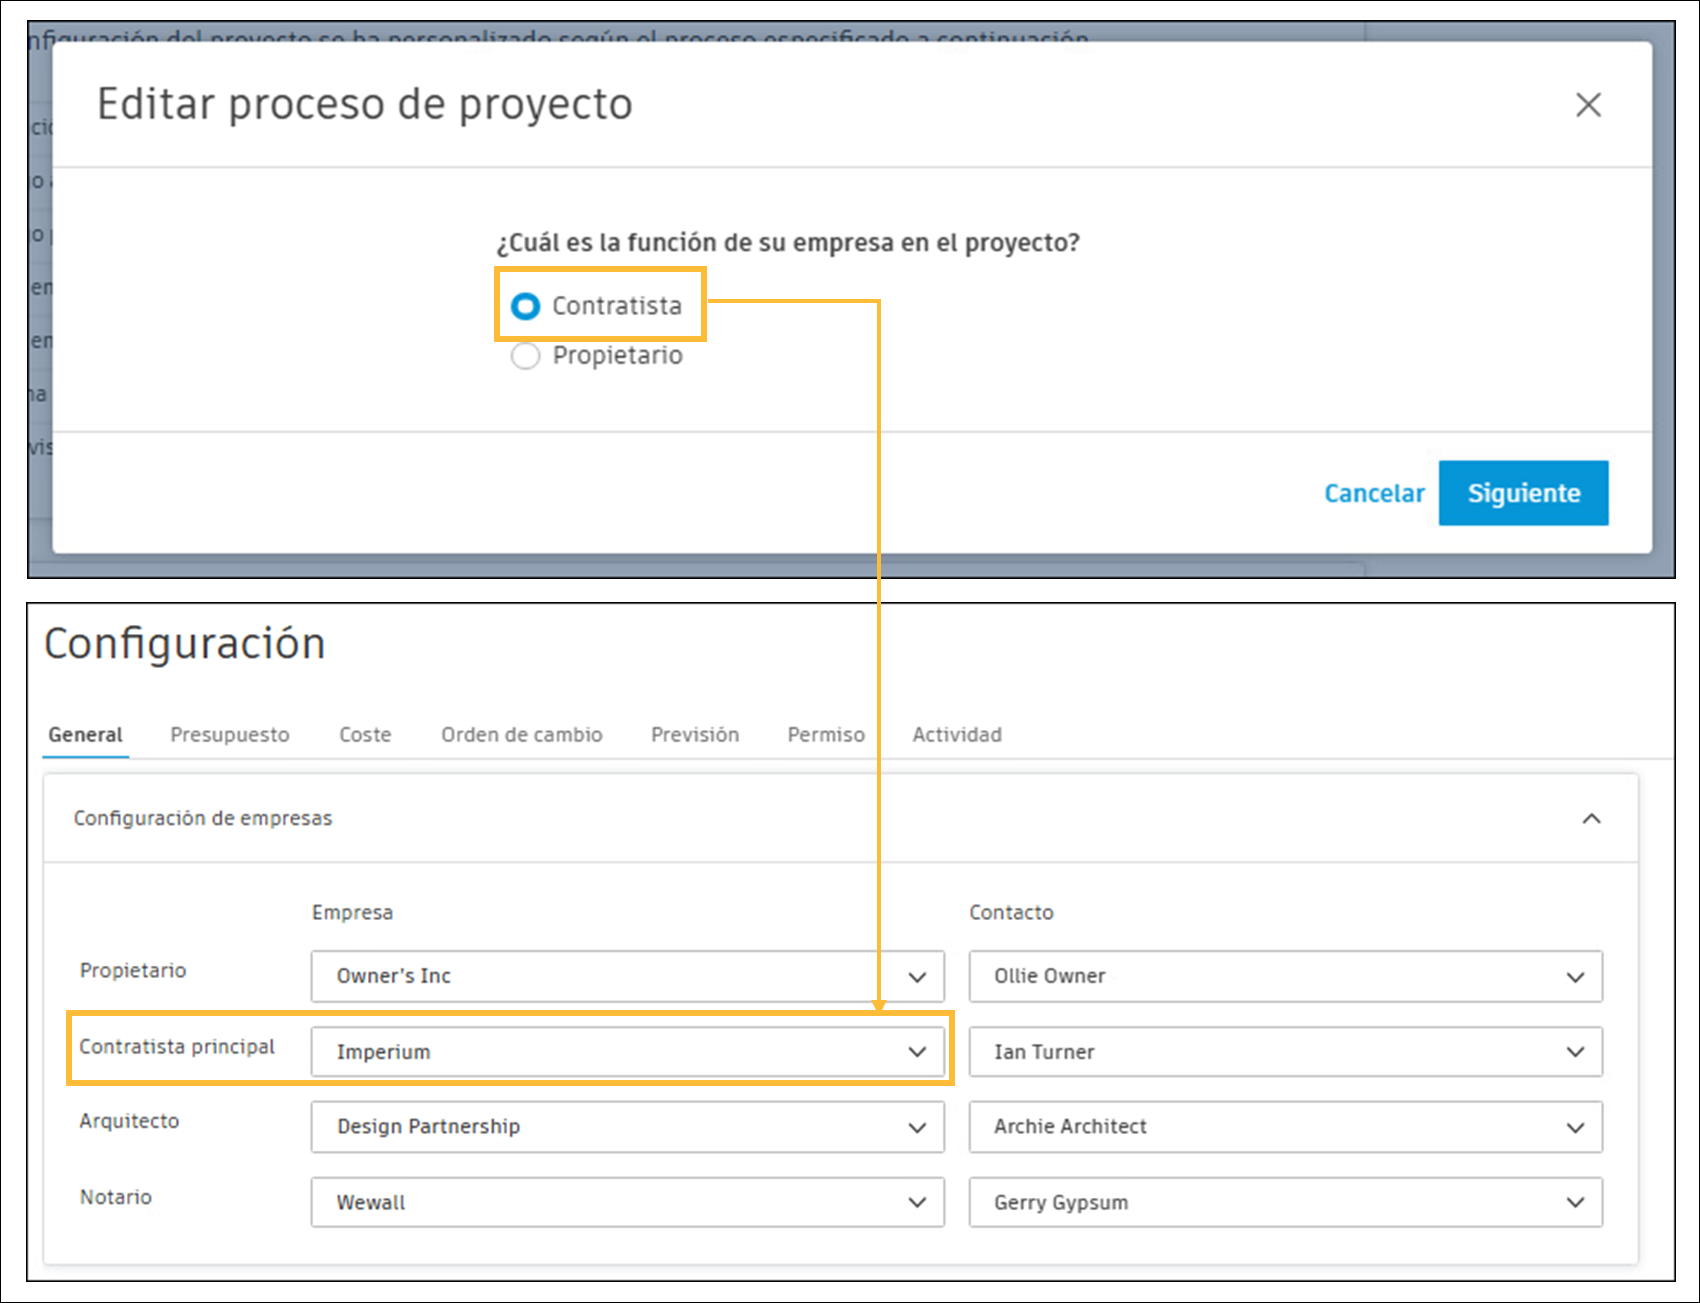Select the Propietario radio button
Screen dimensions: 1700x1303
point(525,355)
